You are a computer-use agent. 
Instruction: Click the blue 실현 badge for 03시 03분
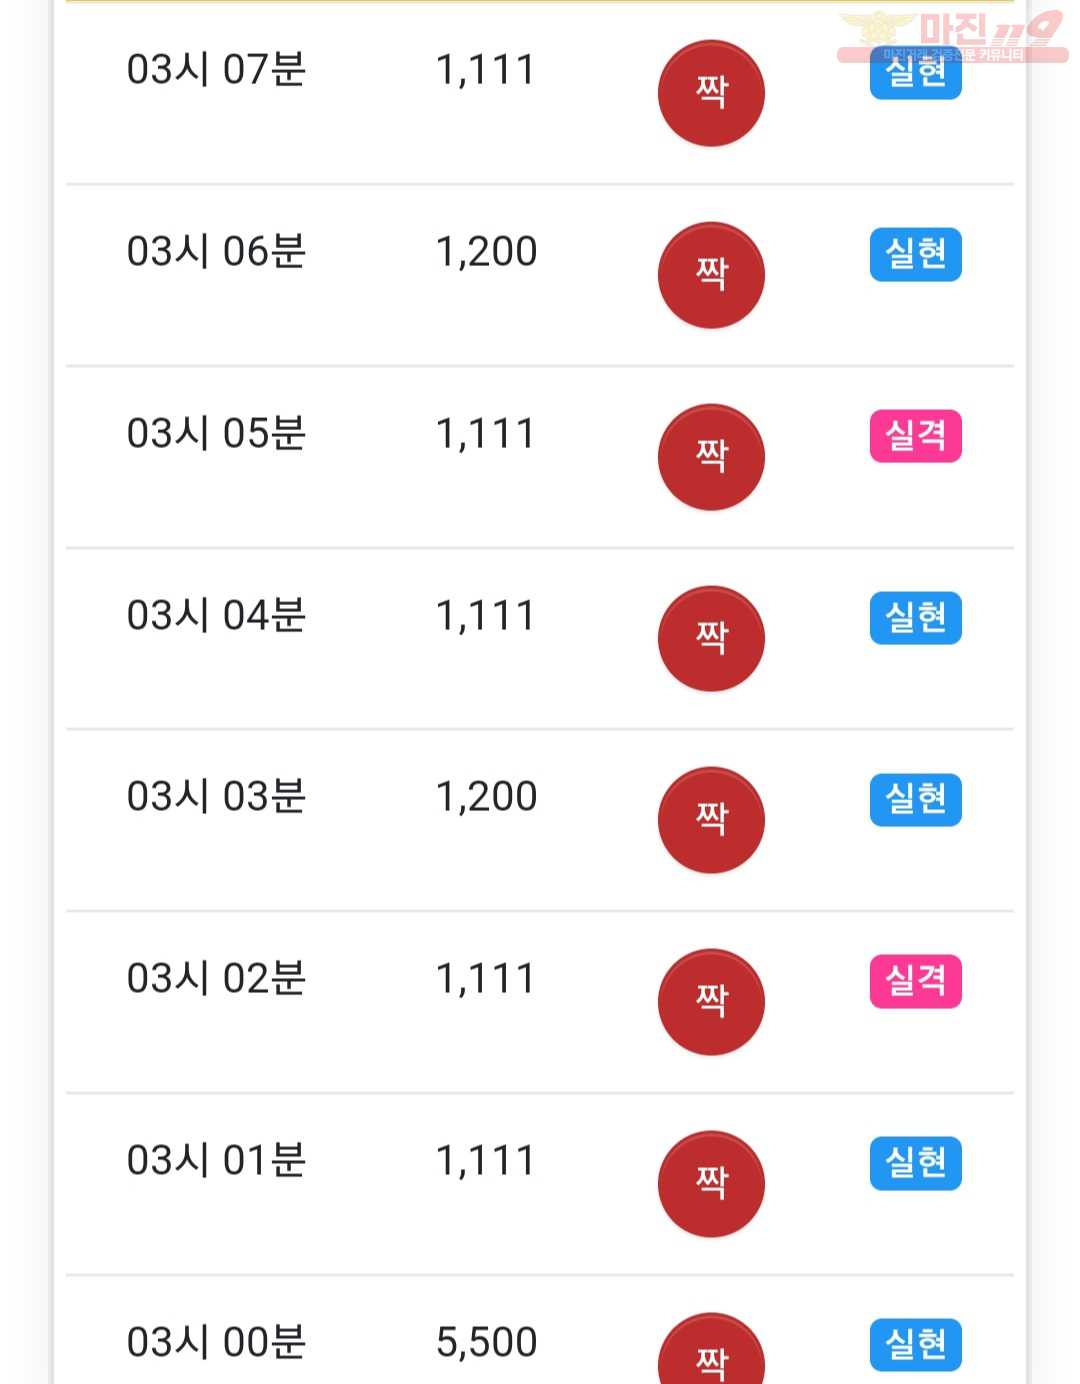tap(916, 800)
